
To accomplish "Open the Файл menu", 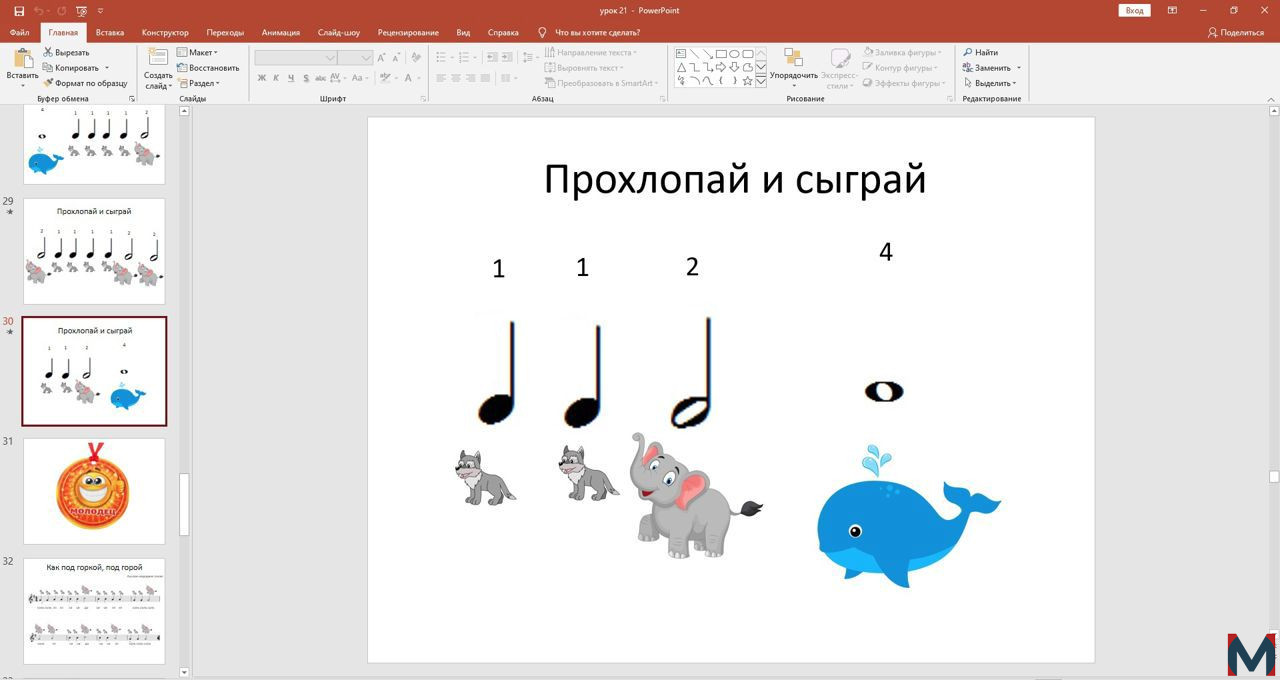I will pos(19,32).
